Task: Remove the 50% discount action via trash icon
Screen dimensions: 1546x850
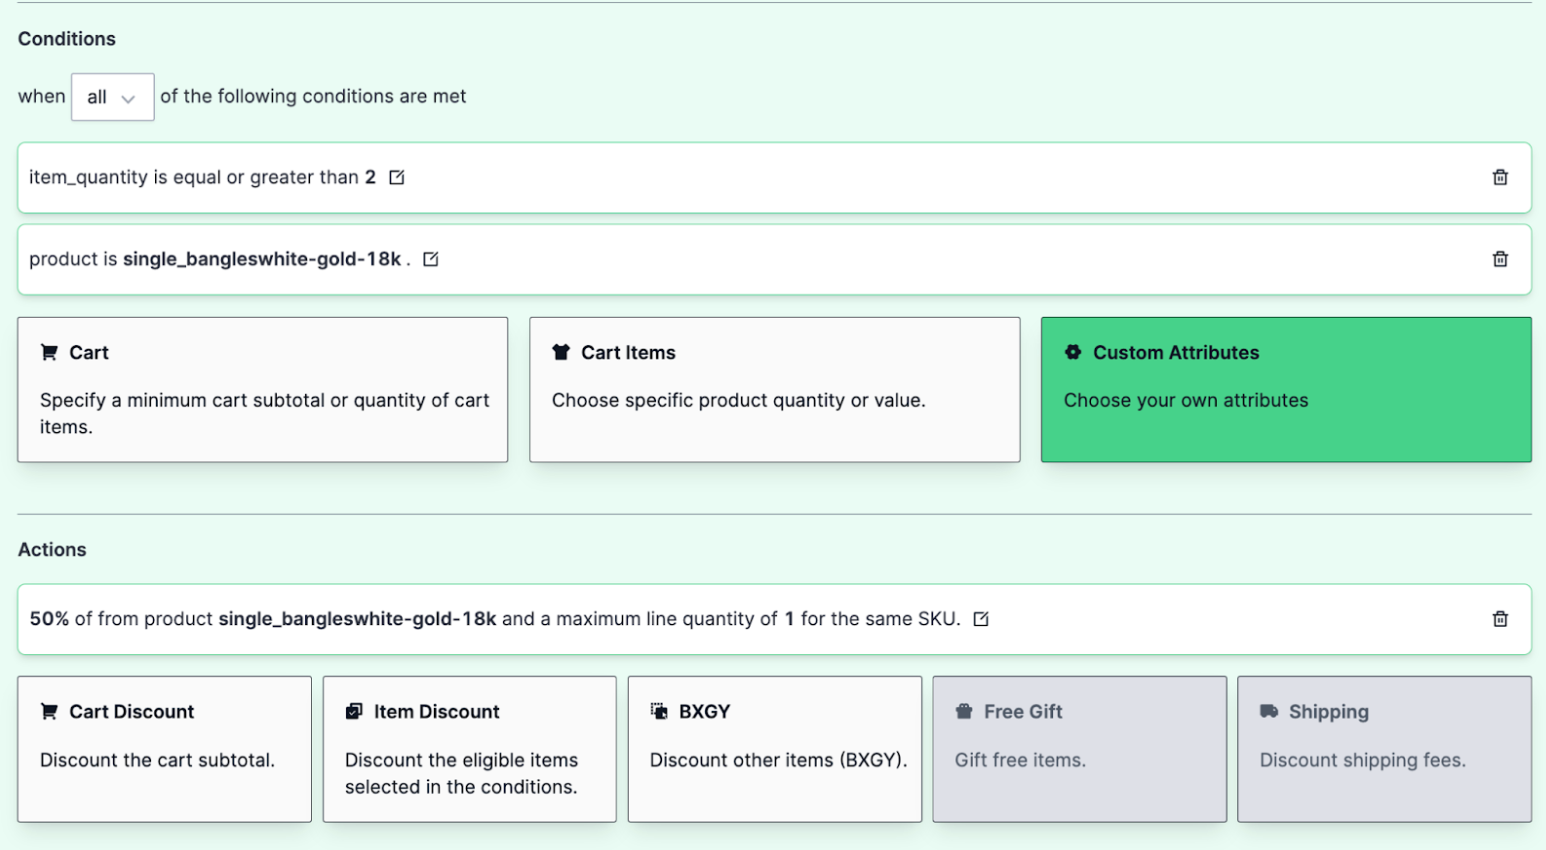Action: point(1499,618)
